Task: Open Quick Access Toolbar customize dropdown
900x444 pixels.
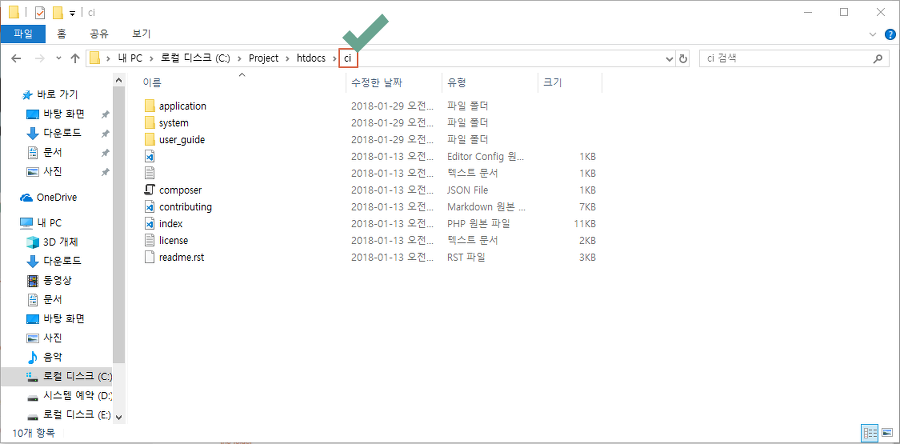Action: [72, 13]
